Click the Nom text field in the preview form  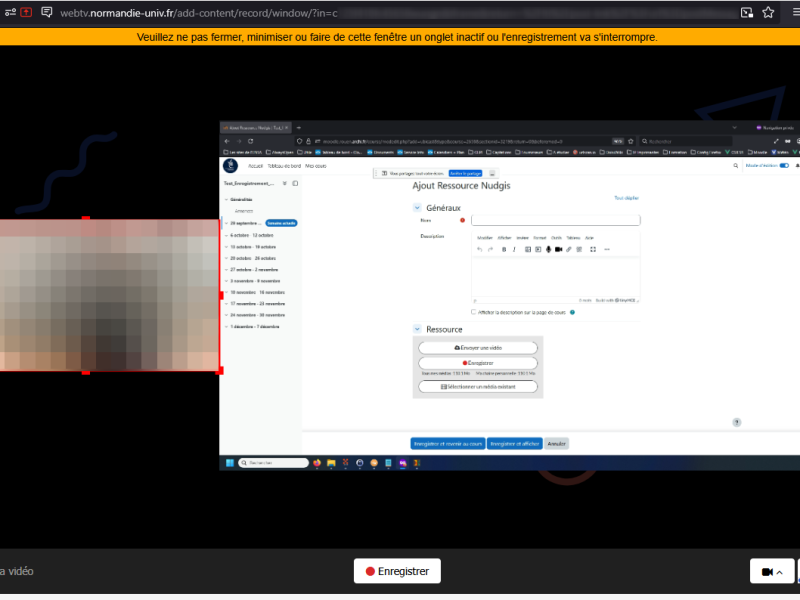(555, 220)
